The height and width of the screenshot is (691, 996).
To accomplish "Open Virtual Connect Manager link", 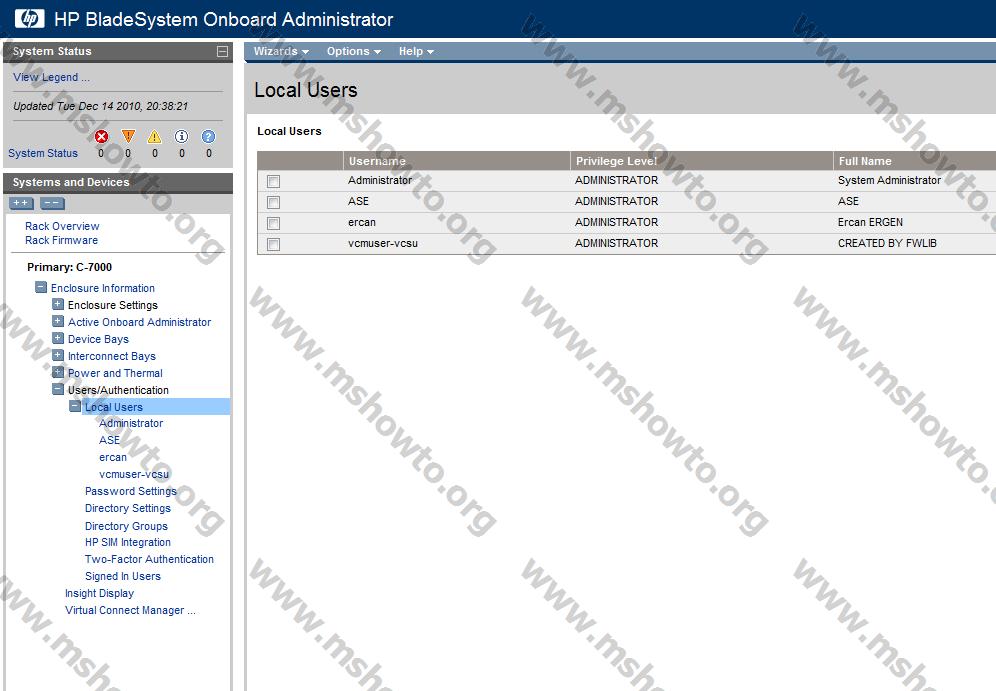I will (130, 610).
